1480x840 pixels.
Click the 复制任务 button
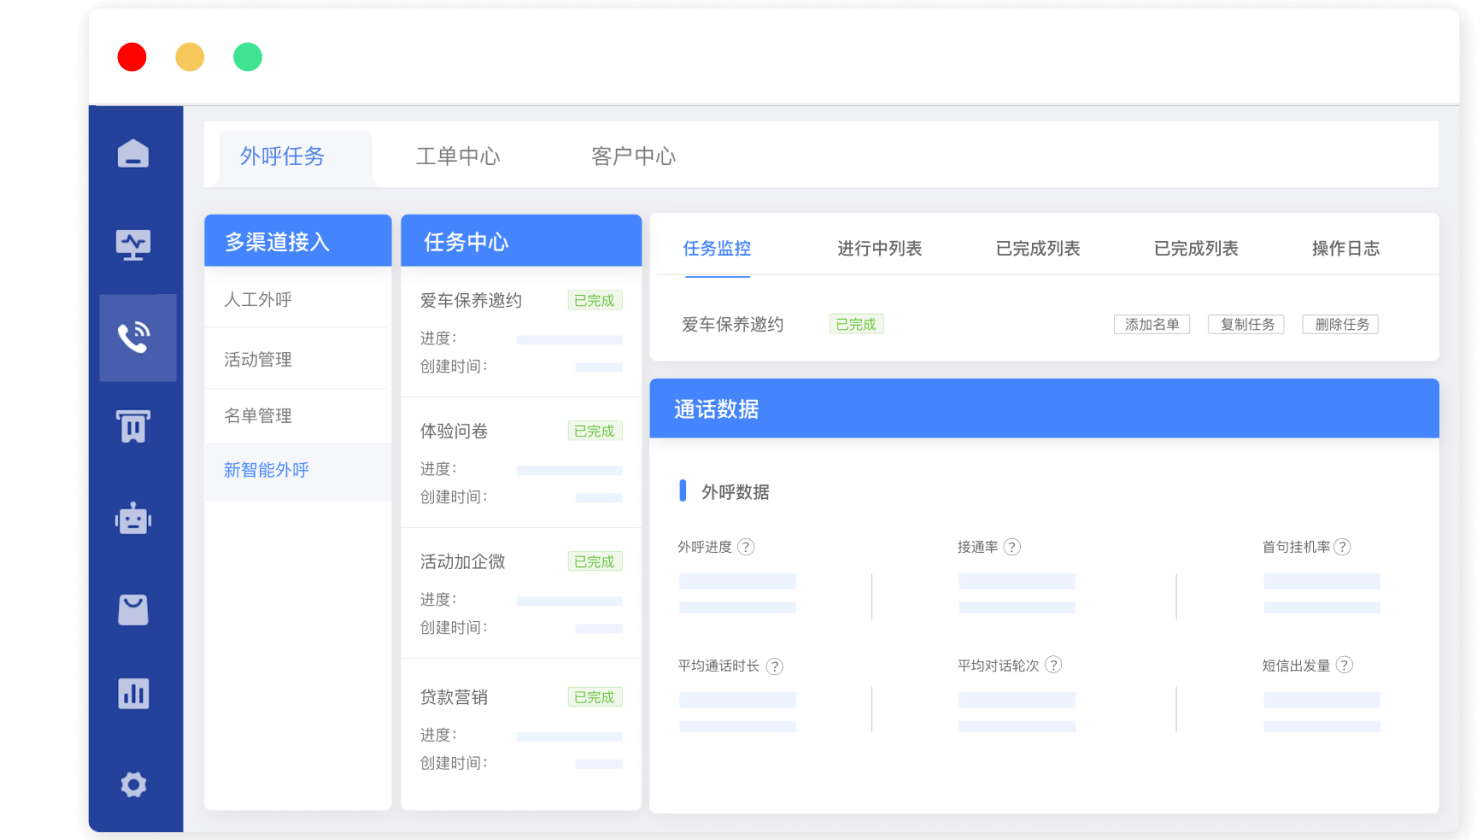[x=1245, y=324]
